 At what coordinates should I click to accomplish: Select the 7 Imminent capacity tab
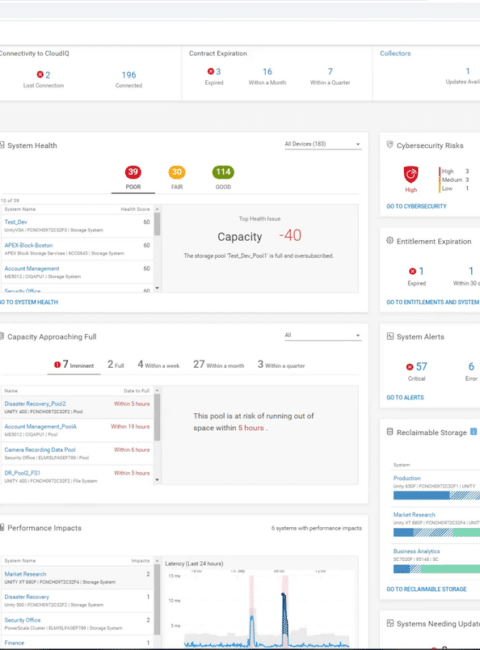pos(74,365)
